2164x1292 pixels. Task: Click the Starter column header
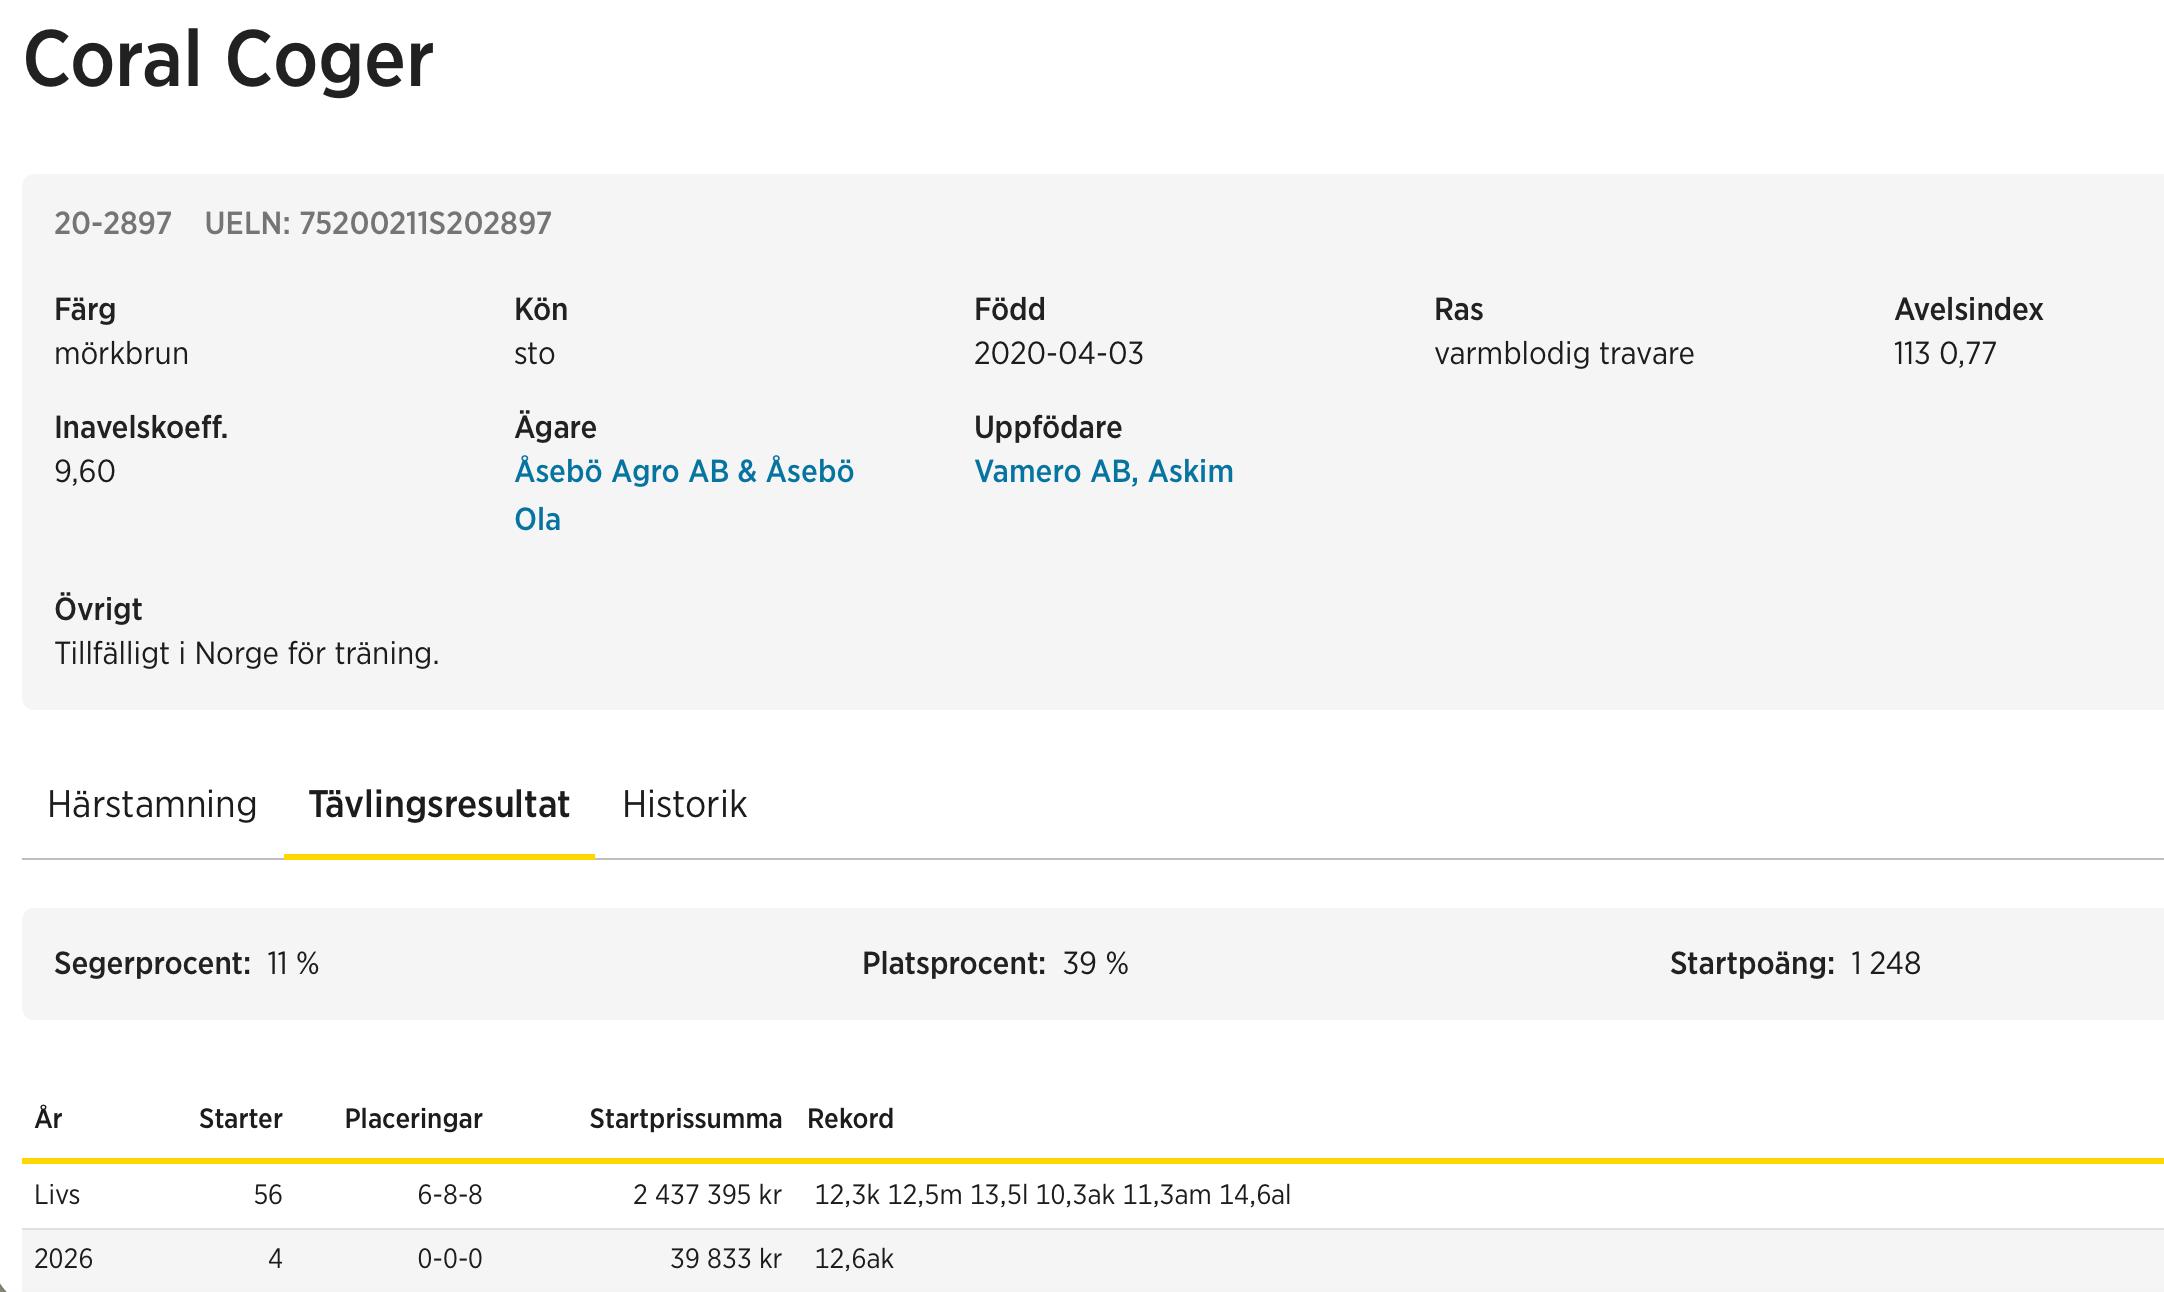(x=240, y=1118)
